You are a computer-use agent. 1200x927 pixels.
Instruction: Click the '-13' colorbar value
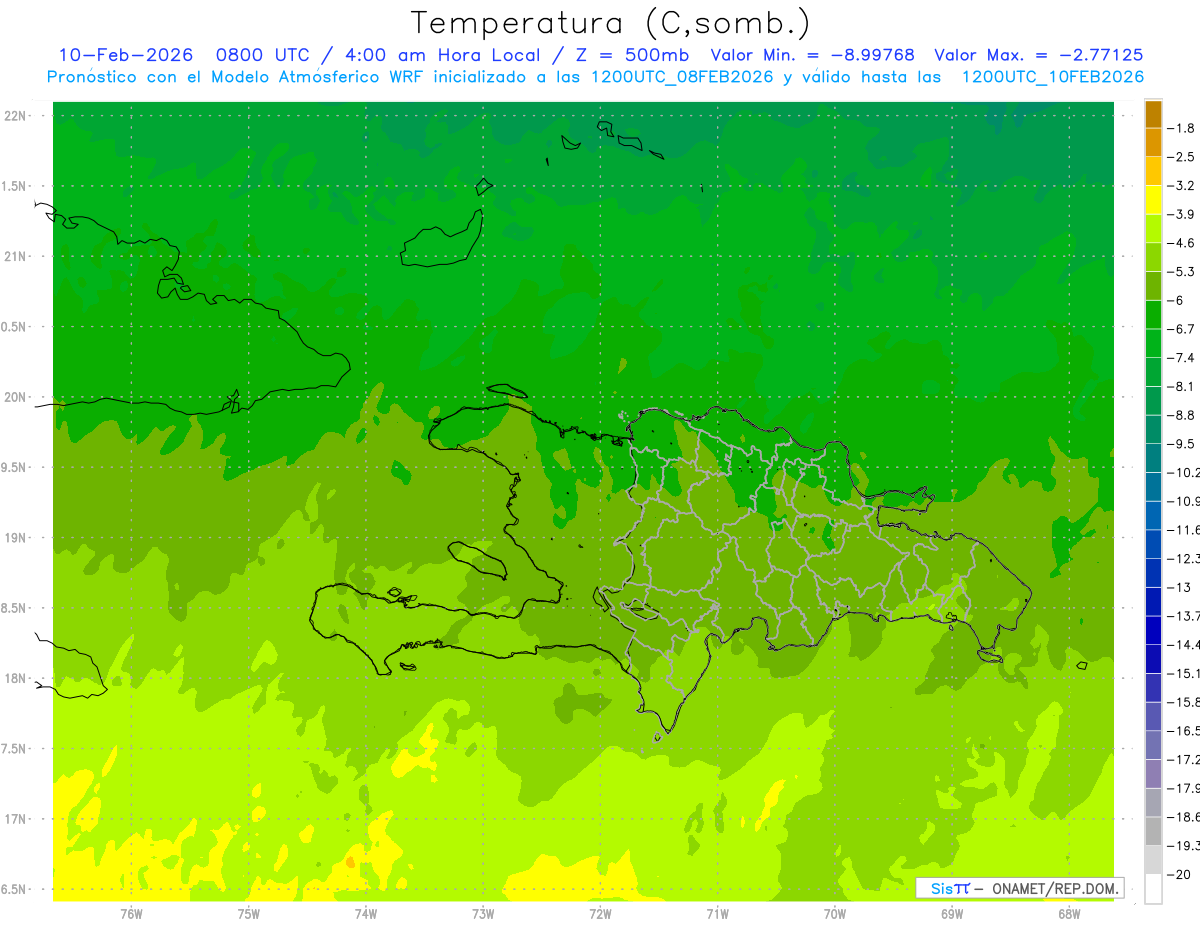1179,587
